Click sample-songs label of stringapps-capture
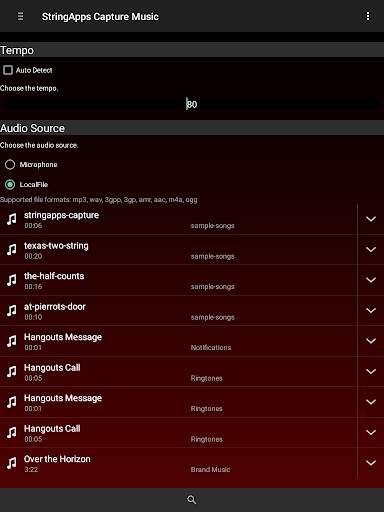 212,226
